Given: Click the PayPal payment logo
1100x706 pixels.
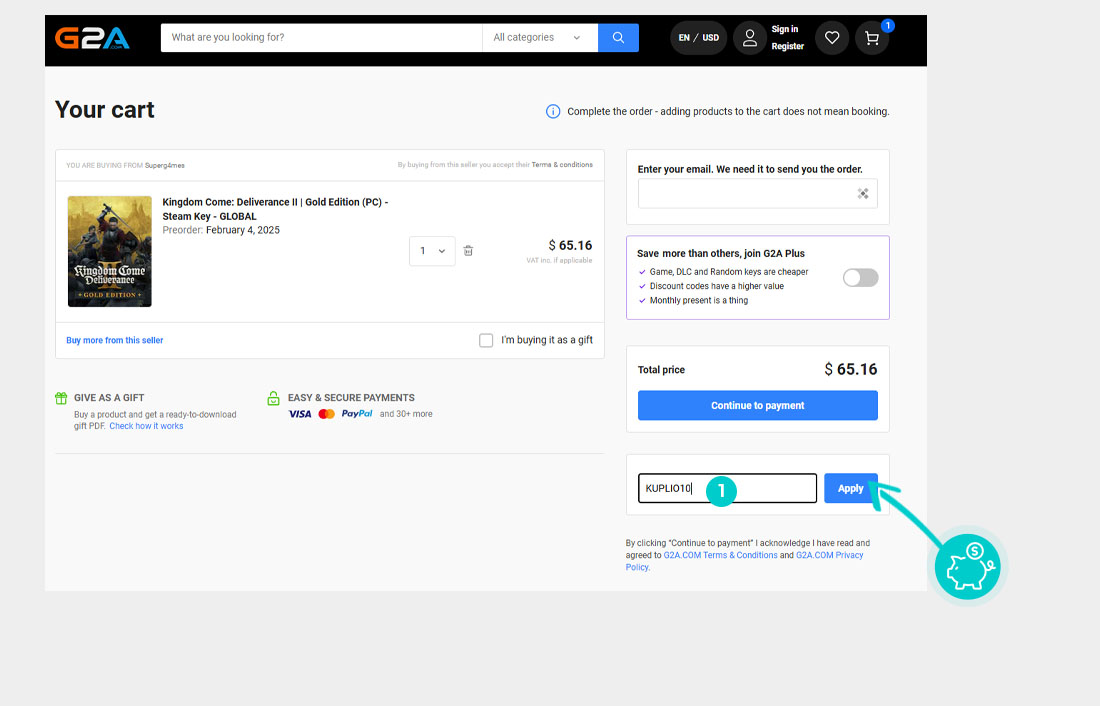Looking at the screenshot, I should [357, 414].
